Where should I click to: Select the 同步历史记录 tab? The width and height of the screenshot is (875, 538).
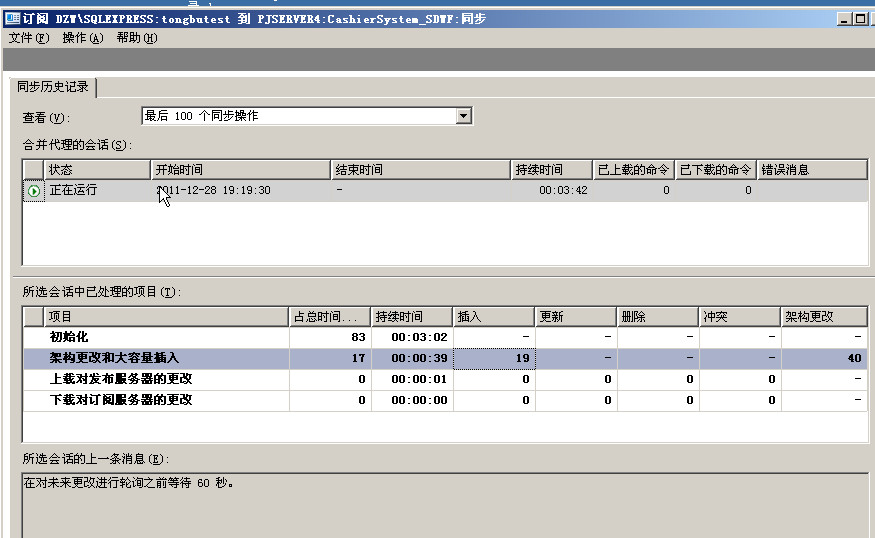point(52,87)
